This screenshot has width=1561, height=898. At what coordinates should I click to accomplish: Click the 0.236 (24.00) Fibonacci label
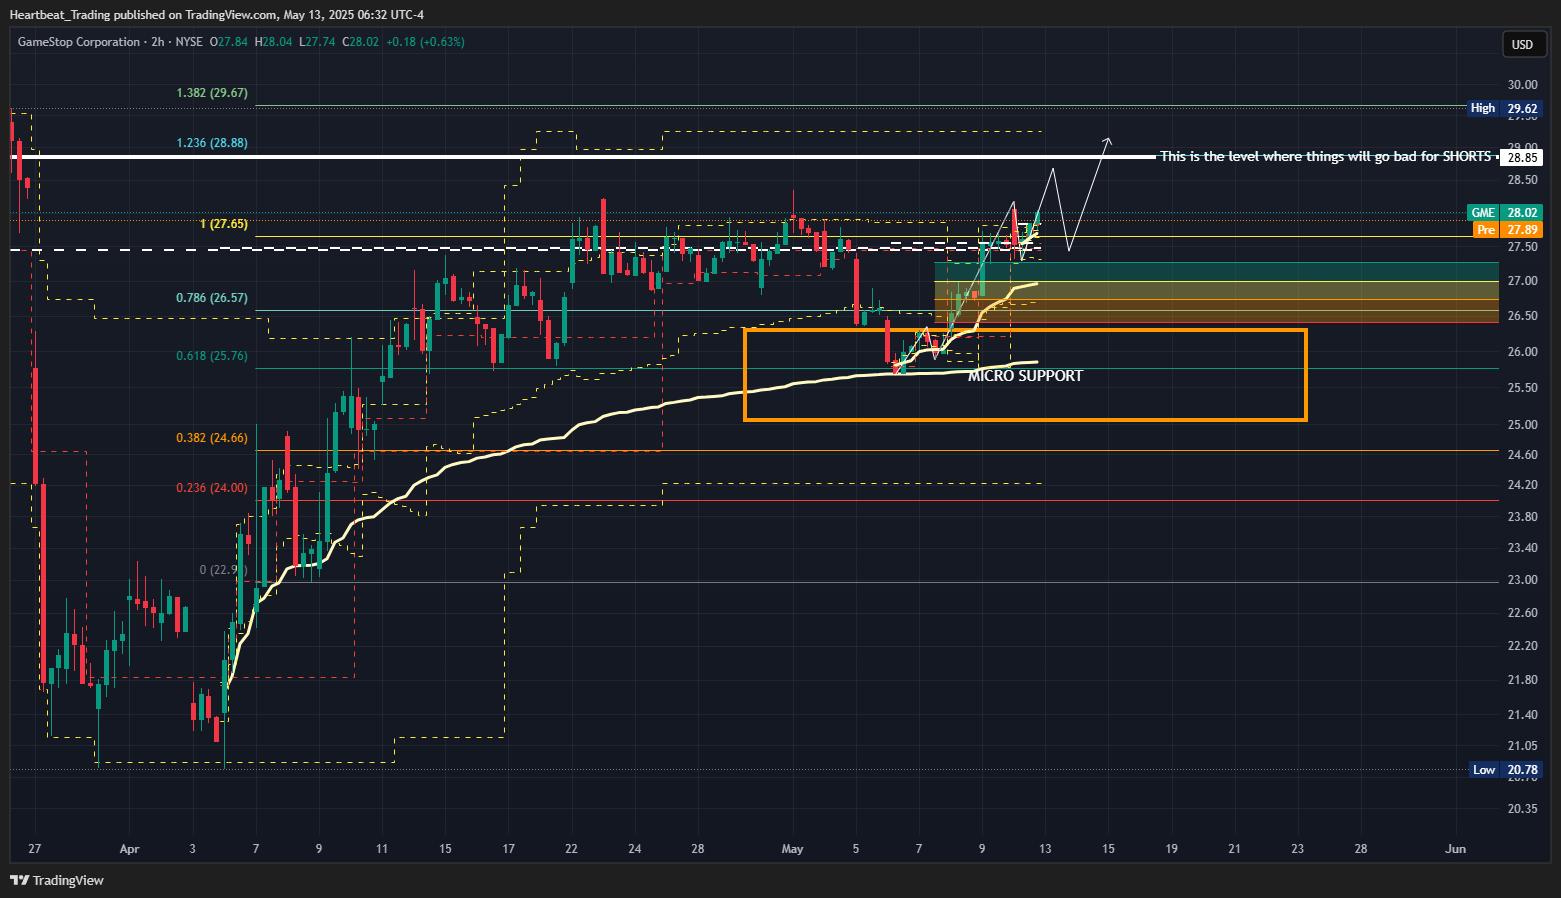tap(212, 488)
